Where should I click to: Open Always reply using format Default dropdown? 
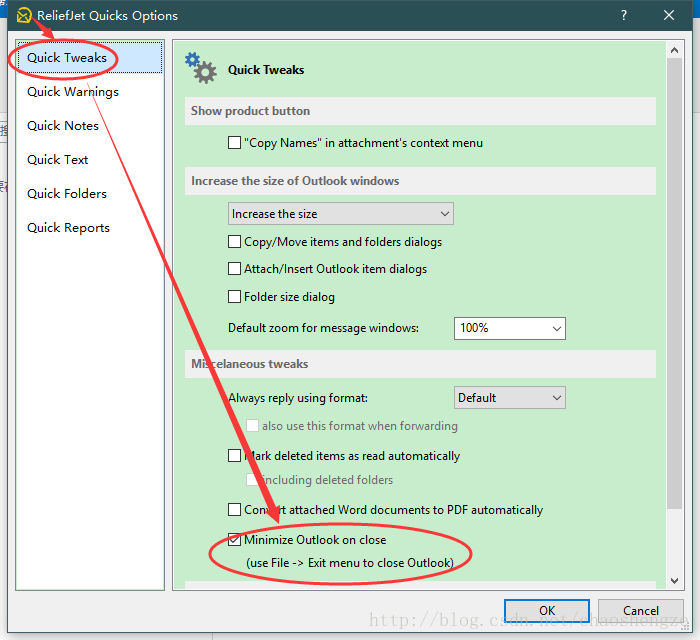[x=510, y=397]
